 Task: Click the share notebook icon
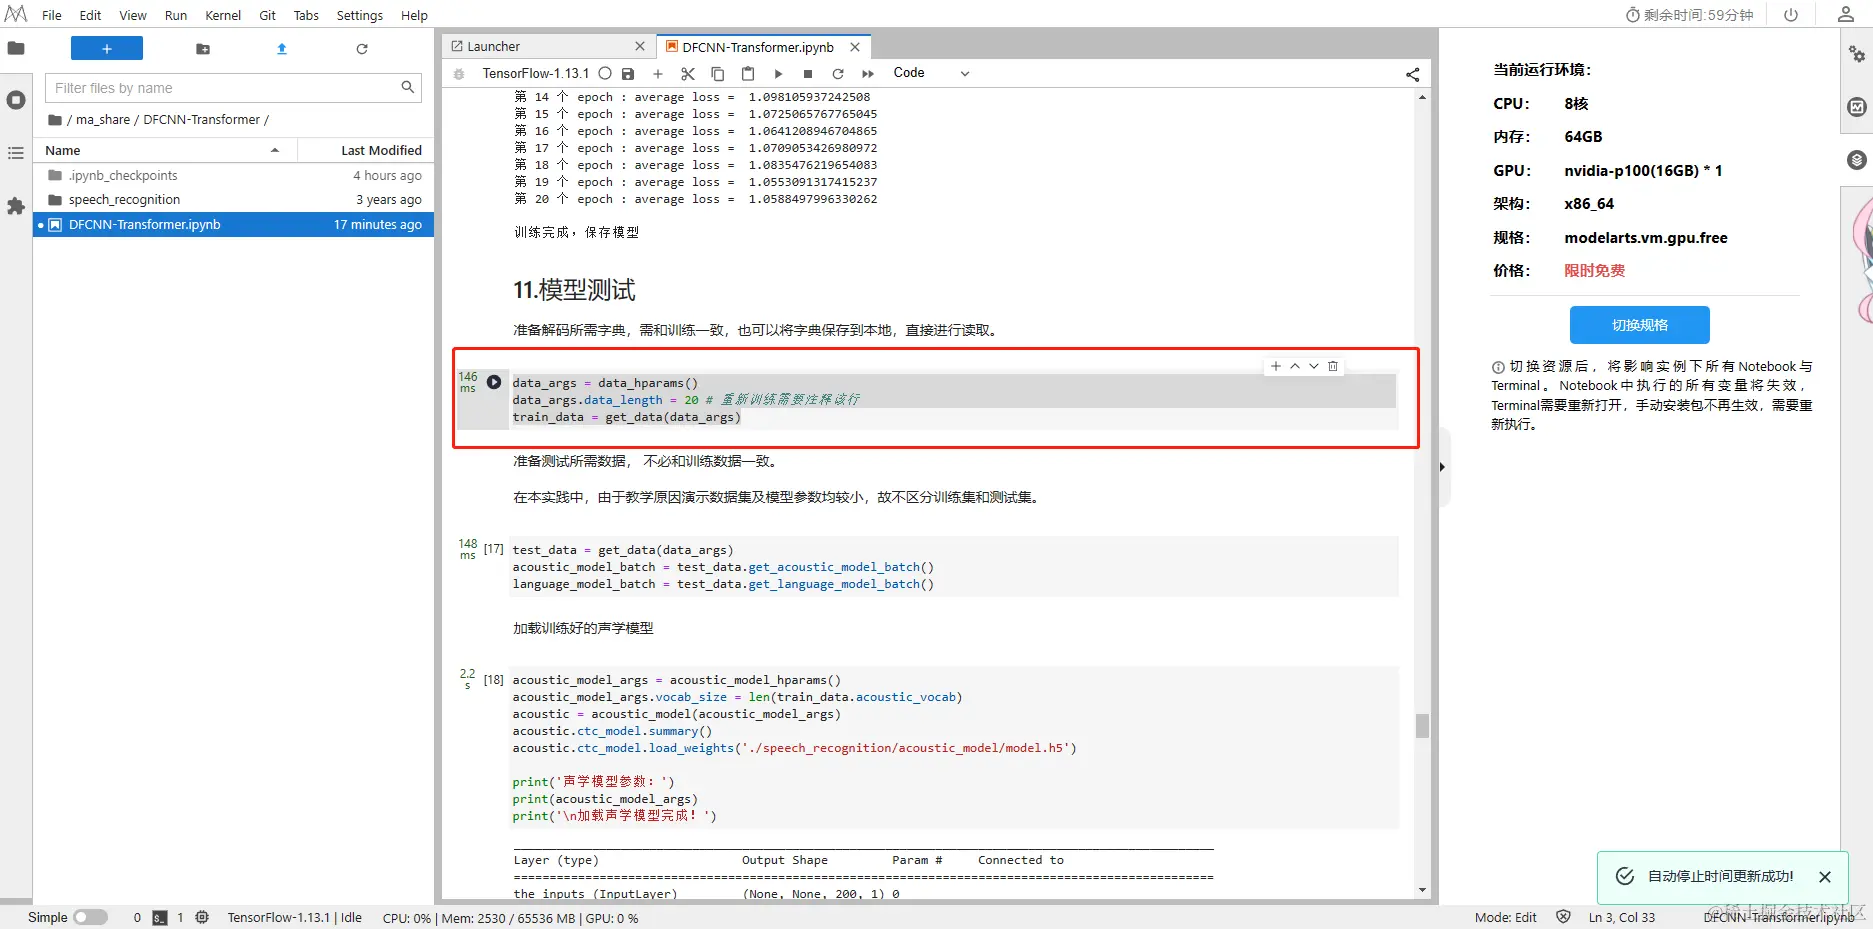point(1412,74)
